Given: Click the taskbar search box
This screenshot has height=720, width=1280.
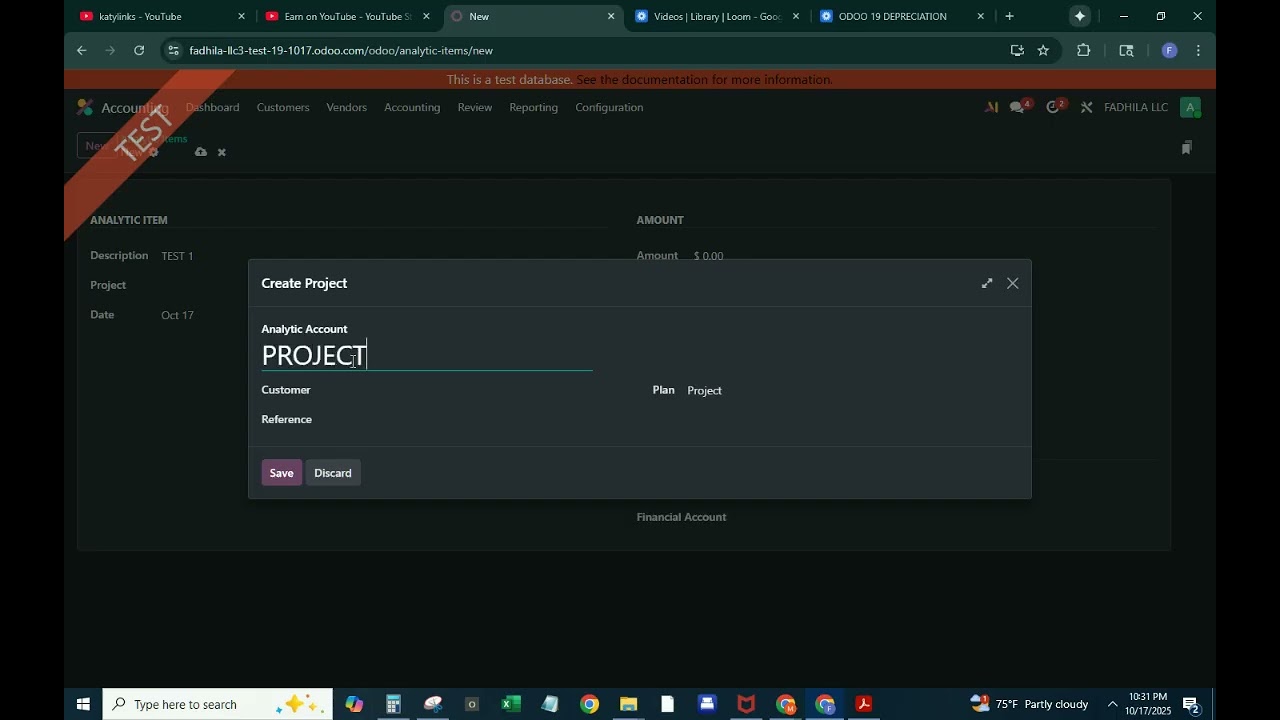Looking at the screenshot, I should (217, 704).
